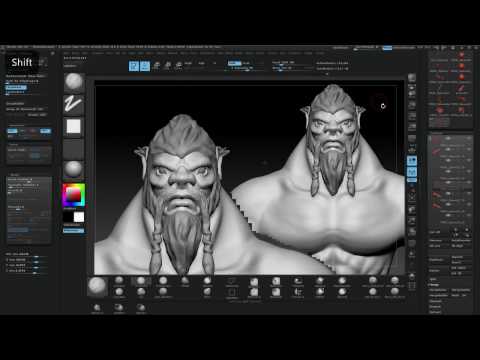Expand the Remesh section in SubTool panel
This screenshot has height=360, width=480.
tap(435, 301)
